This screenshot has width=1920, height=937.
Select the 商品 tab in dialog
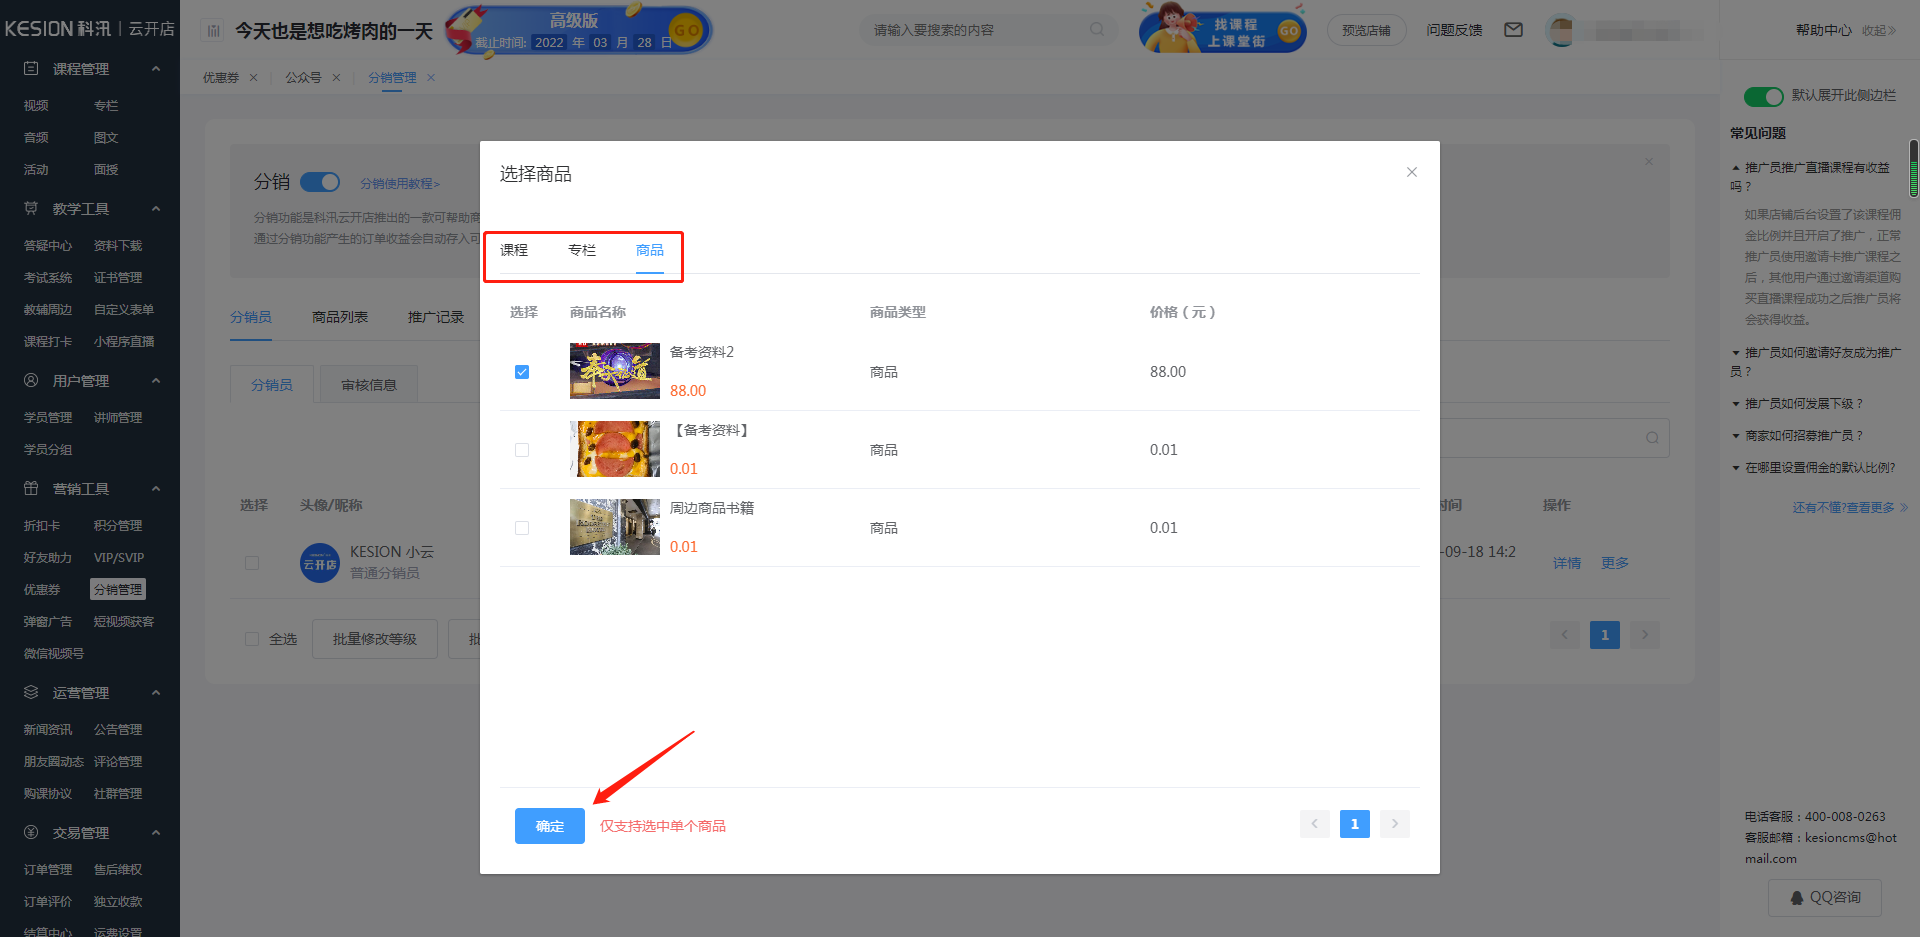650,250
